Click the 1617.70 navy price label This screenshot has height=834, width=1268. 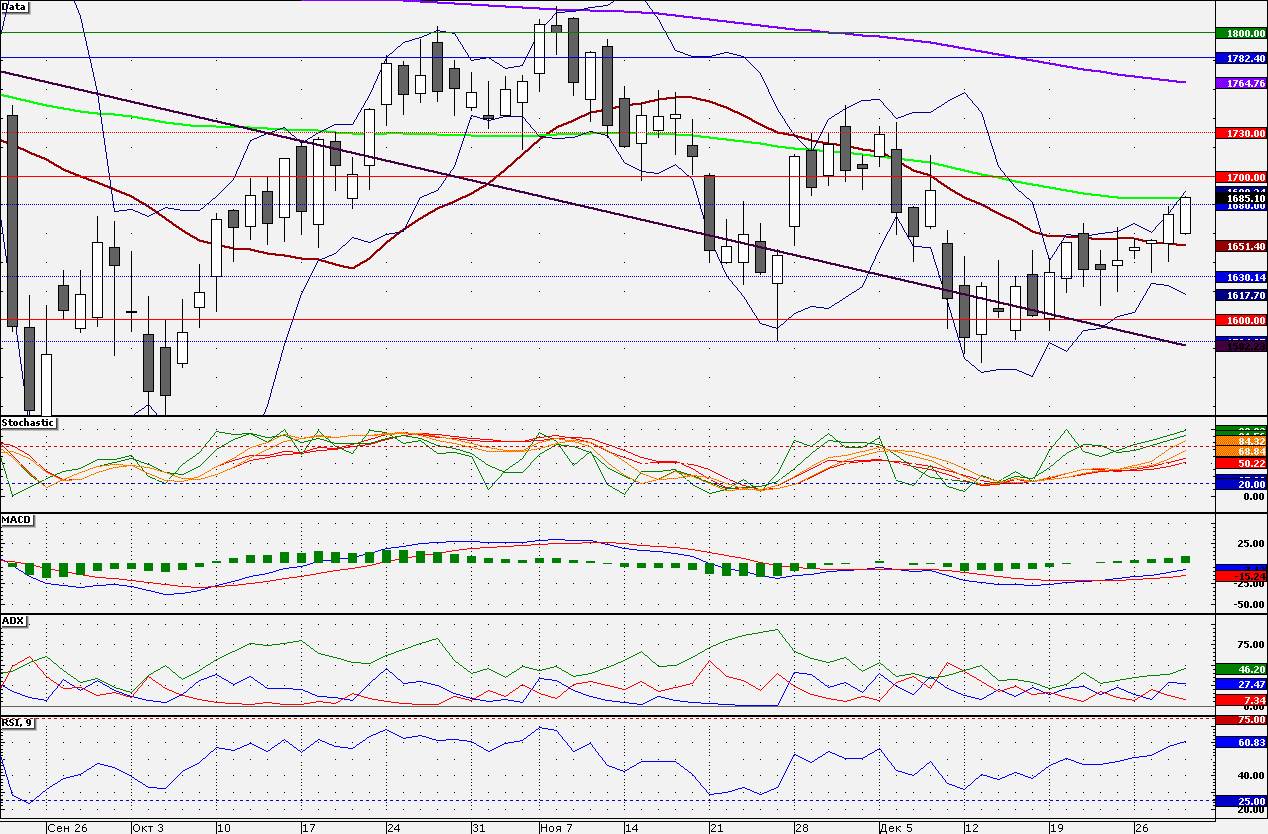(x=1241, y=295)
